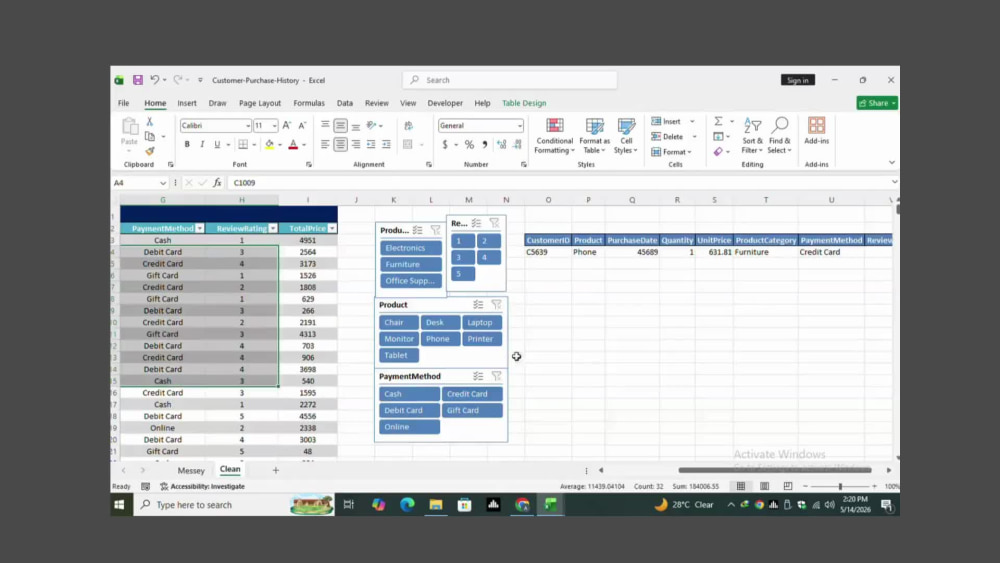Click the Share button

[877, 103]
